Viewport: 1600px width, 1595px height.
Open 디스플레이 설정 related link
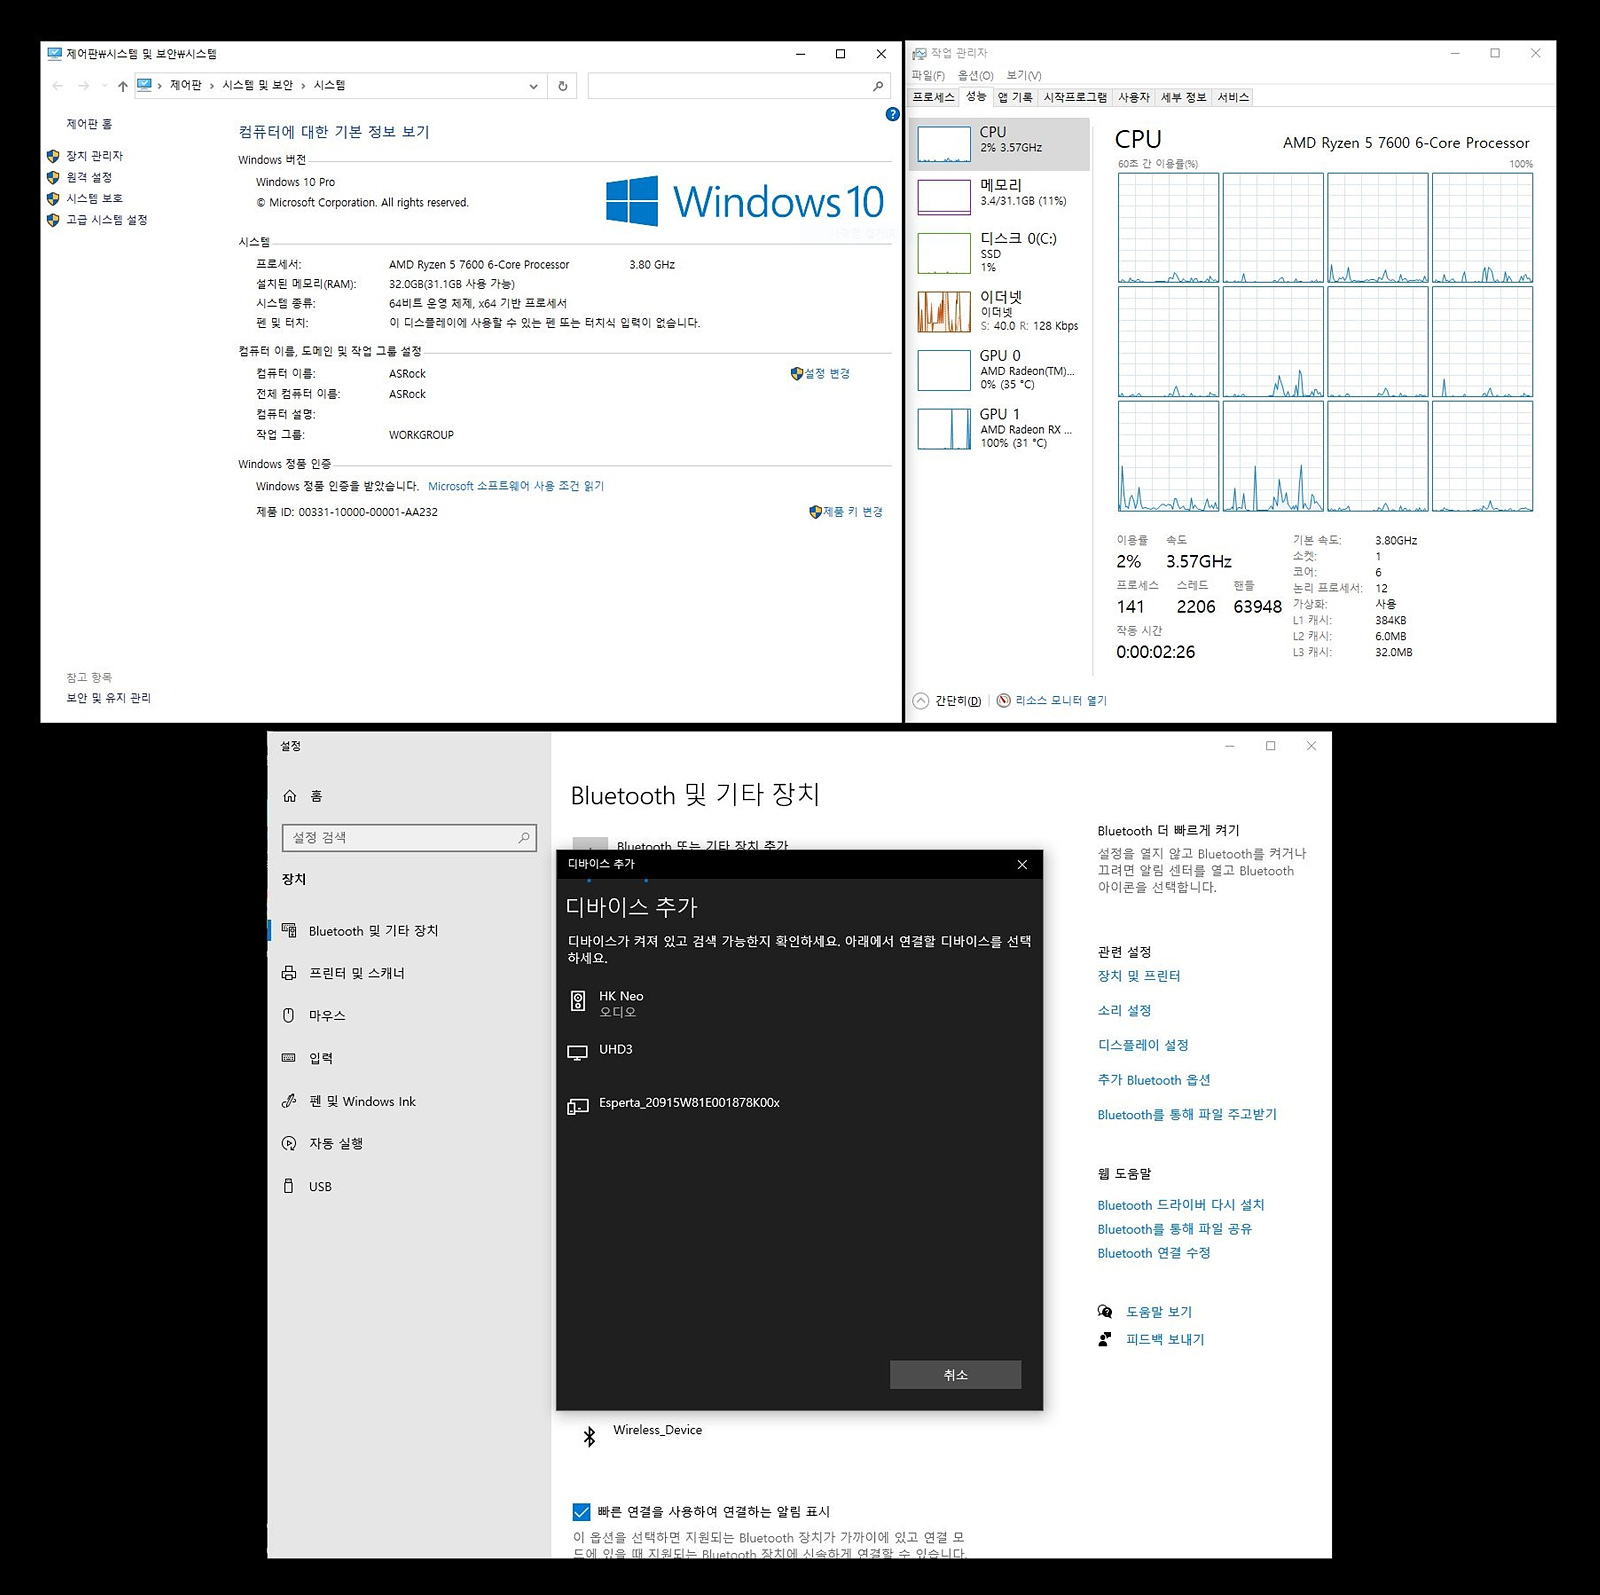pyautogui.click(x=1143, y=1045)
